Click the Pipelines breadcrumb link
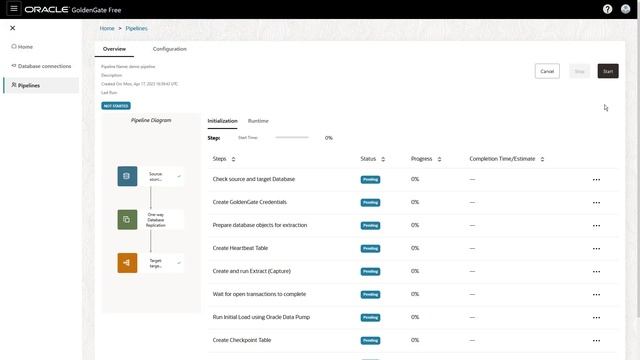This screenshot has width=640, height=360. pyautogui.click(x=136, y=29)
